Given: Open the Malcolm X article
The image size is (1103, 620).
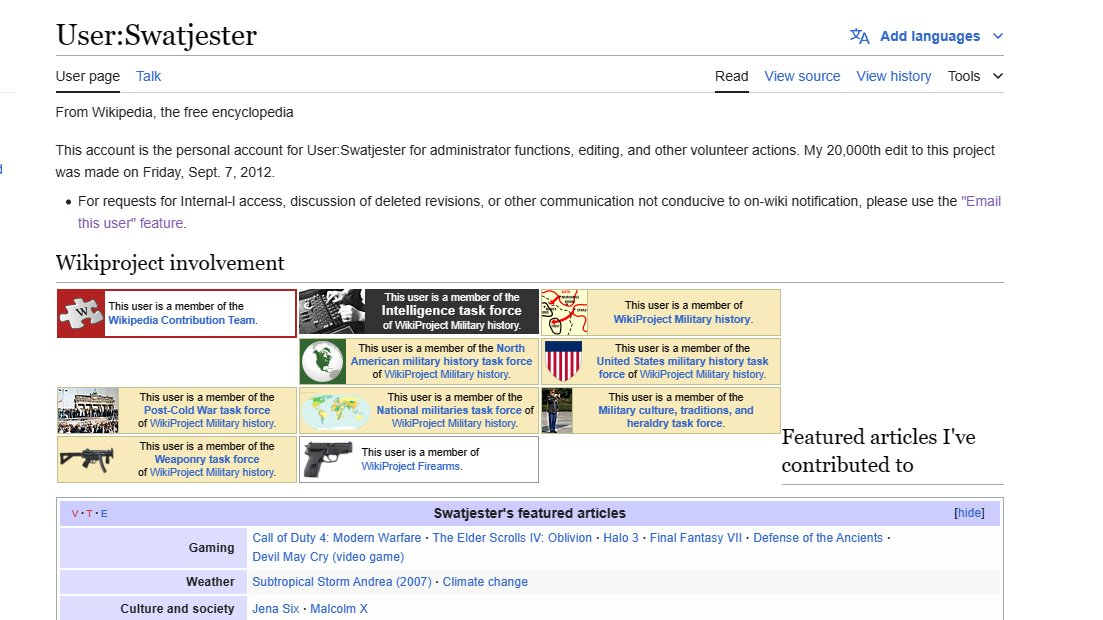Looking at the screenshot, I should click(x=339, y=609).
